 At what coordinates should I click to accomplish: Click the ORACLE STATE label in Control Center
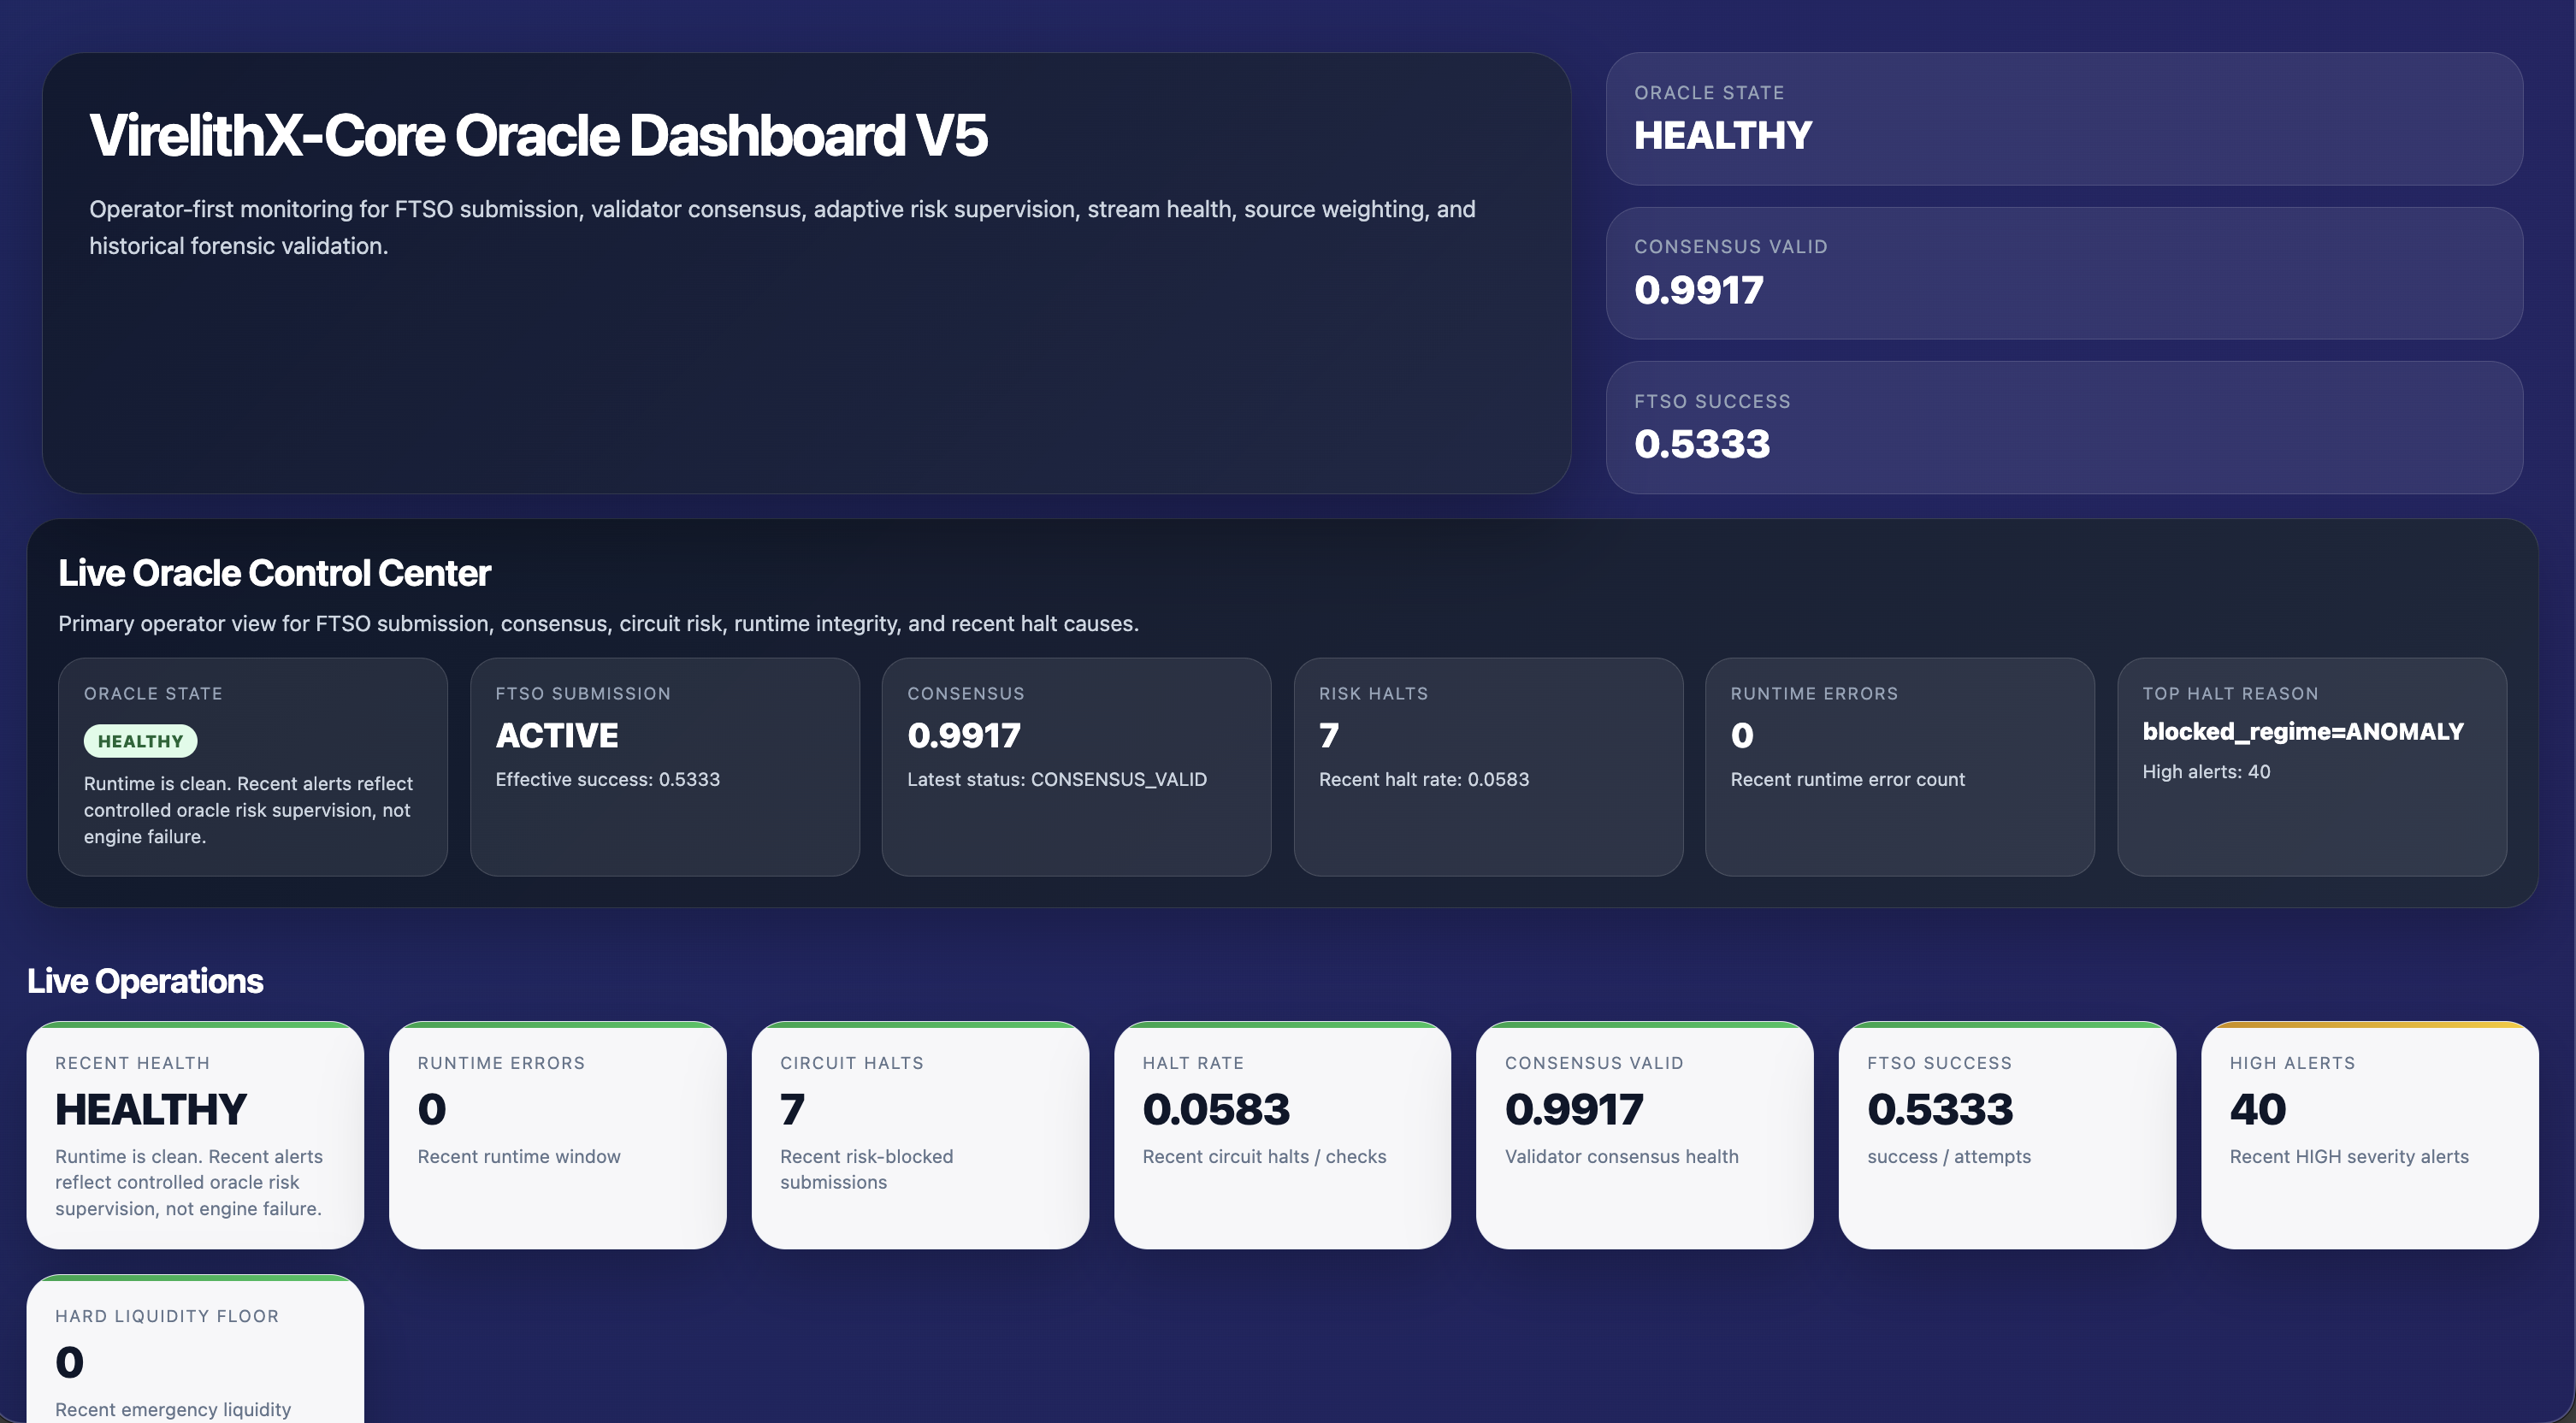[x=153, y=693]
